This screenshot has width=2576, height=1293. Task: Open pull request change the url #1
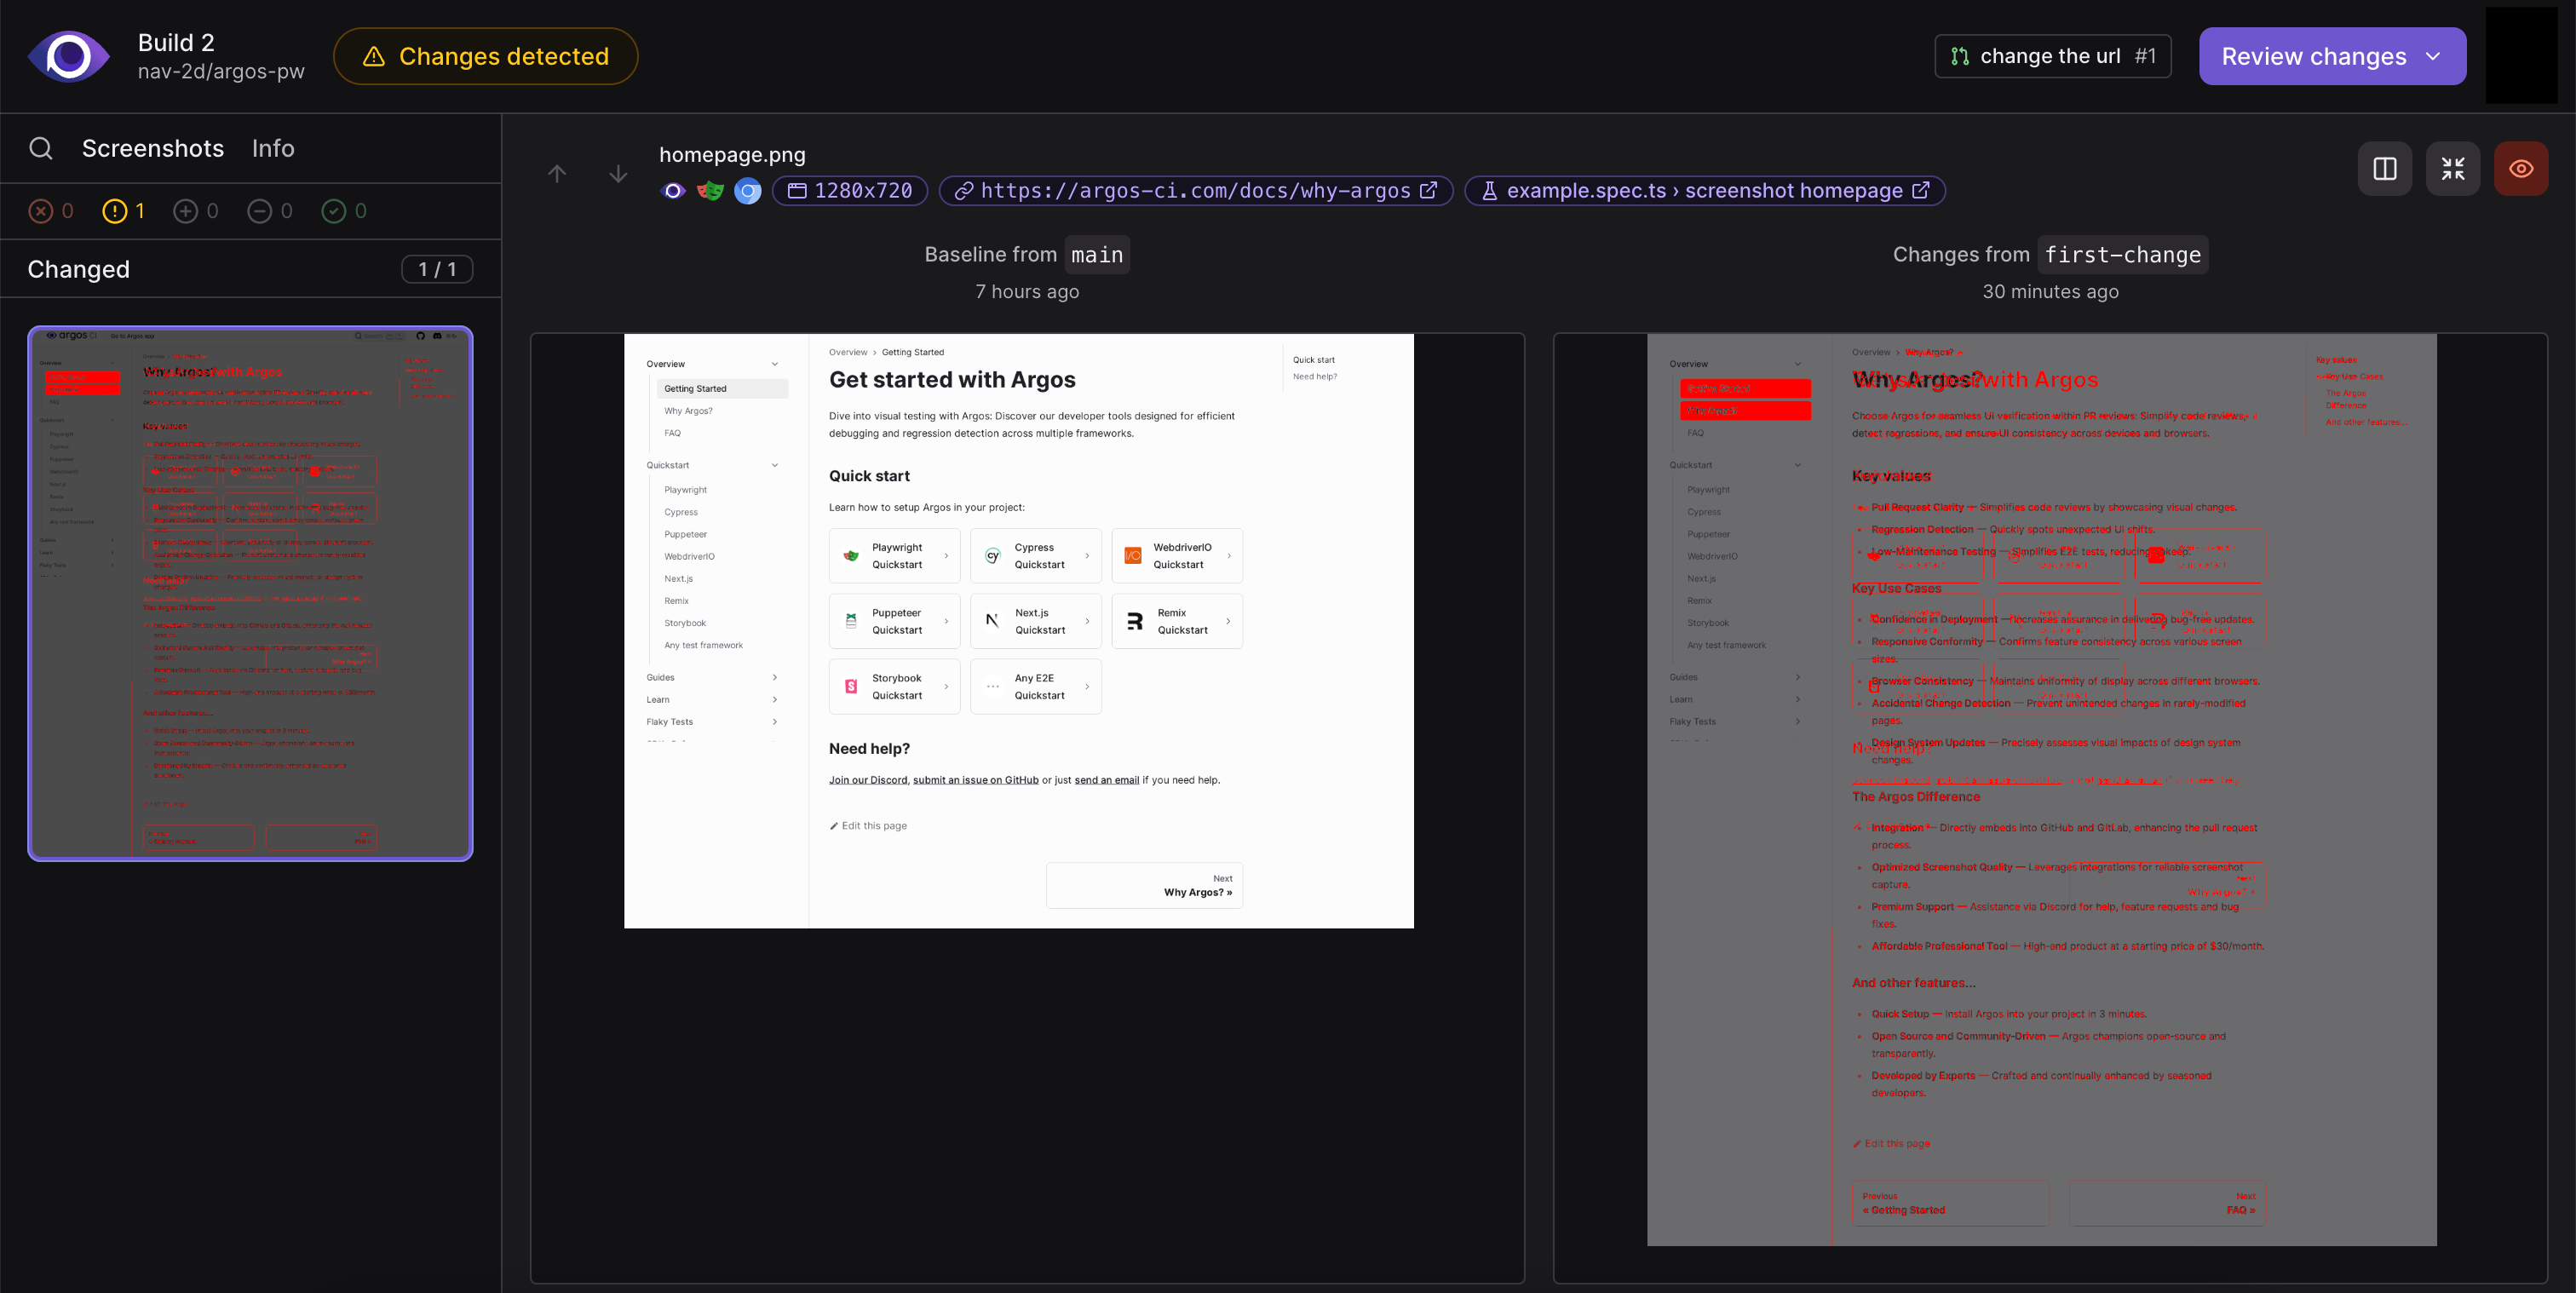[2052, 56]
